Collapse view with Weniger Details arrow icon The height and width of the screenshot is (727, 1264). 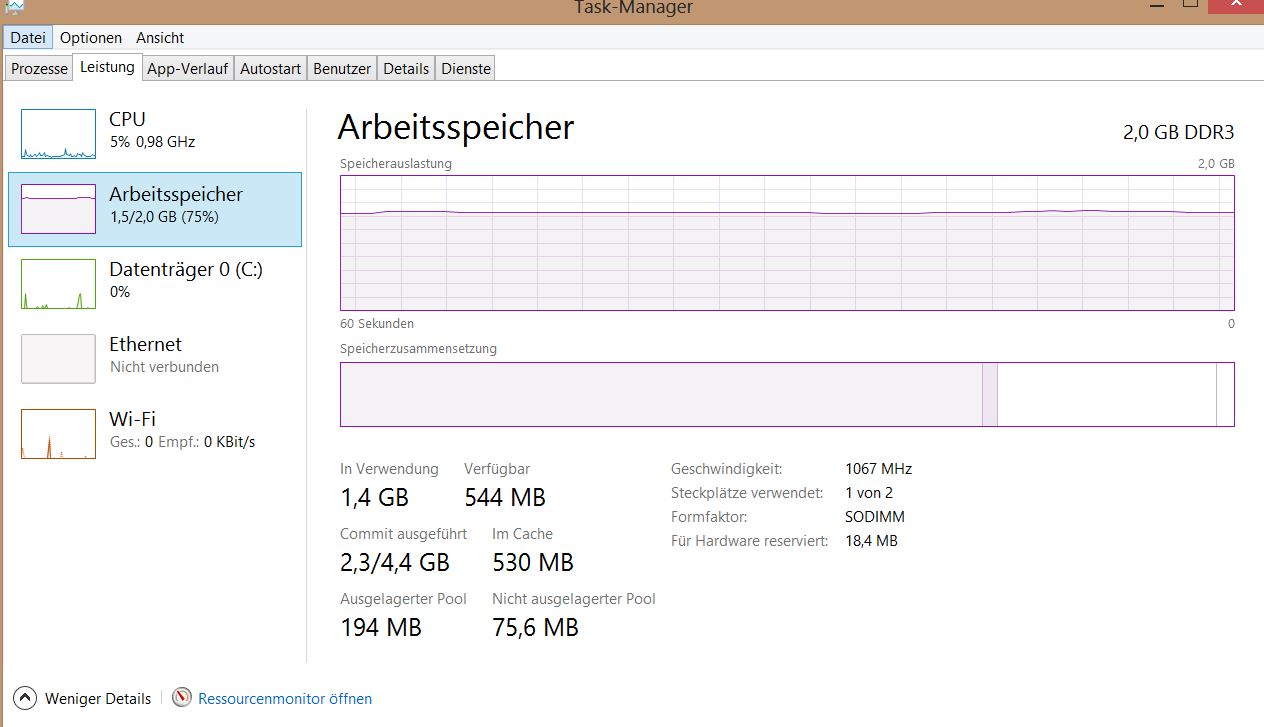pos(26,698)
